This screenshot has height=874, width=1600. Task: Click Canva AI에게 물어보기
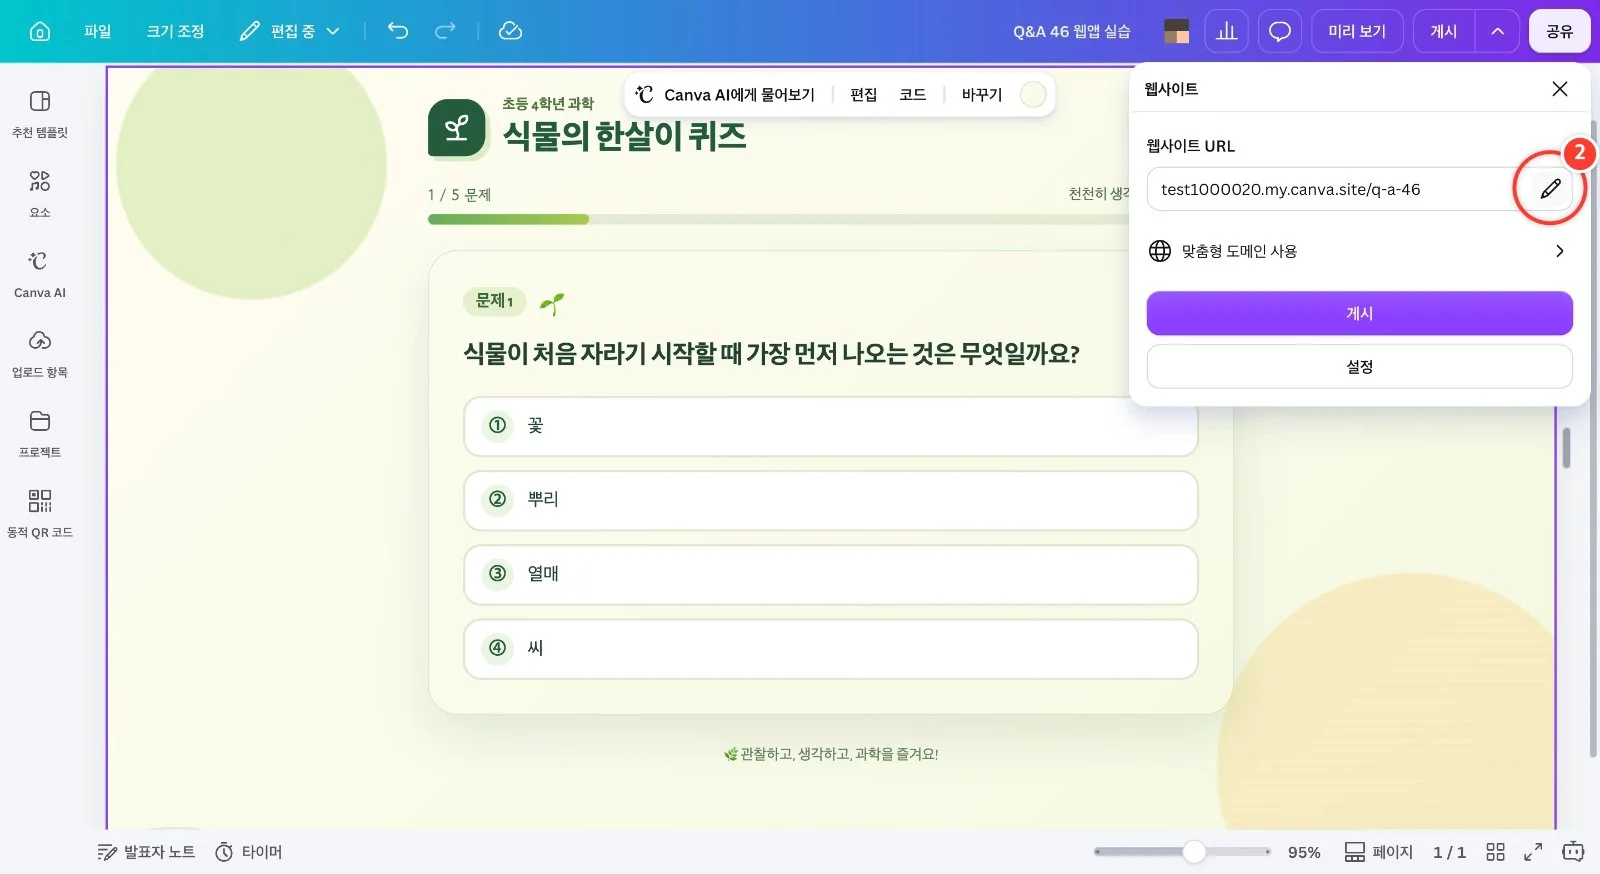pos(726,94)
